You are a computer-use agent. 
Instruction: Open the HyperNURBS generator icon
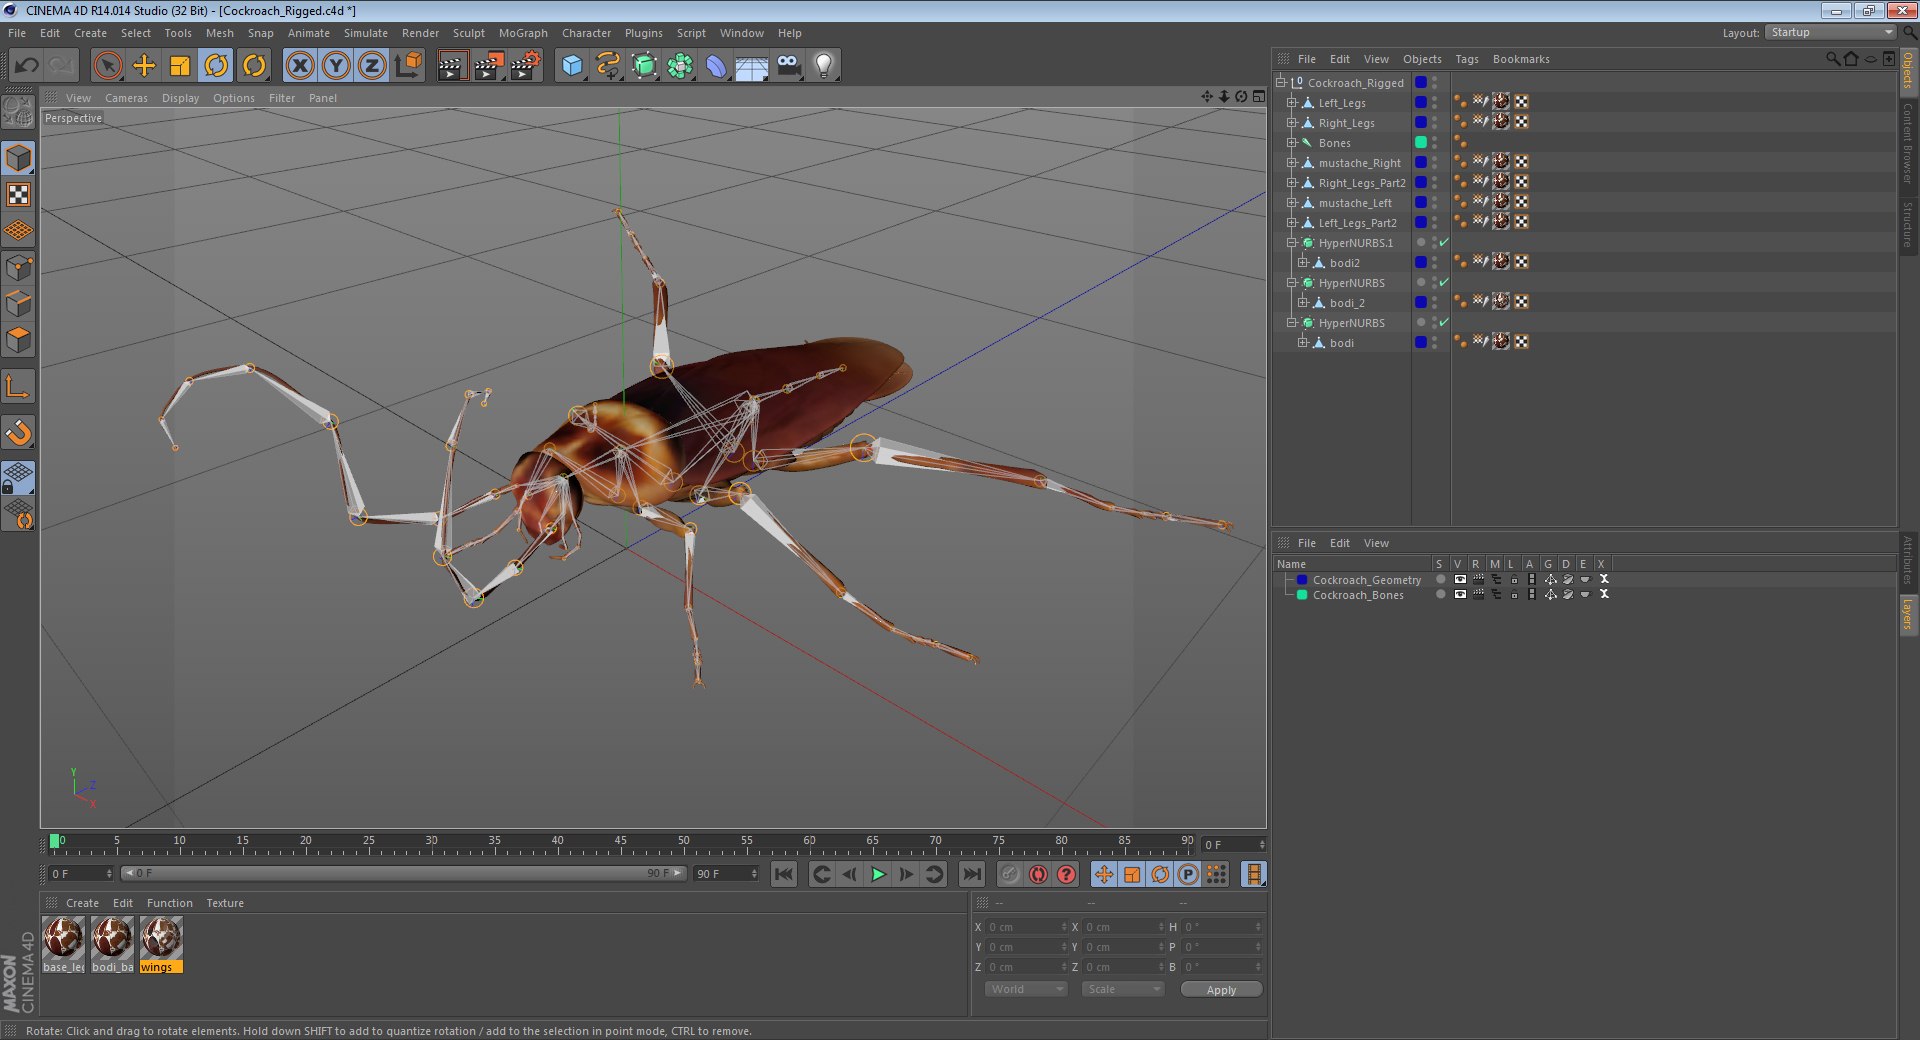point(645,66)
